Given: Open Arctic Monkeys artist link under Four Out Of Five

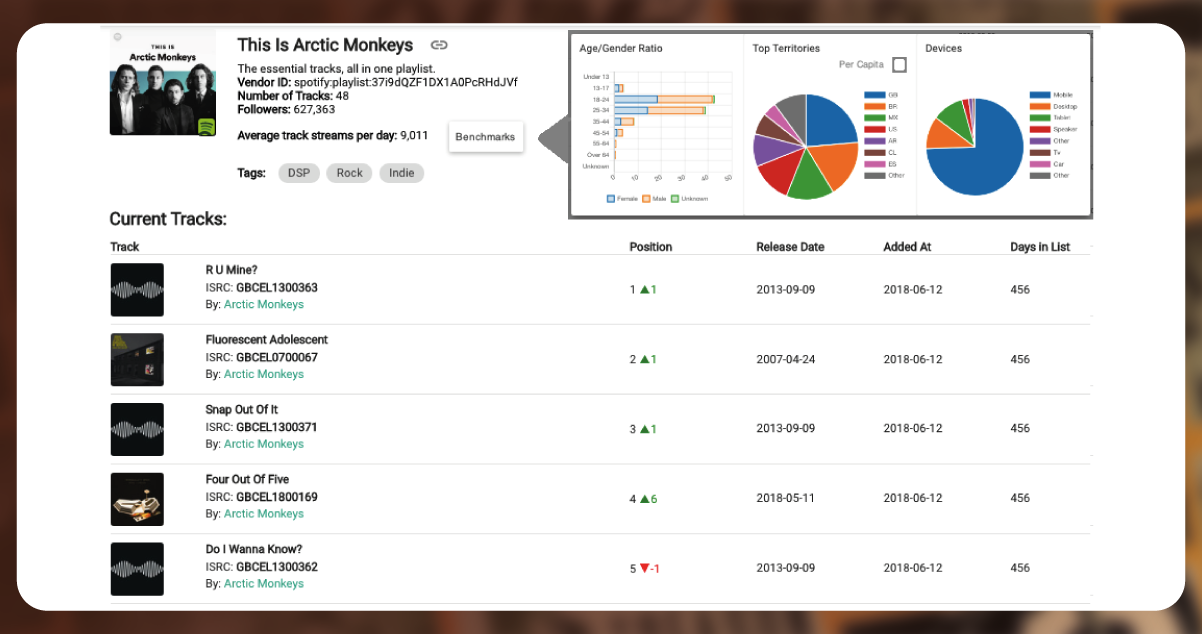Looking at the screenshot, I should pyautogui.click(x=264, y=514).
